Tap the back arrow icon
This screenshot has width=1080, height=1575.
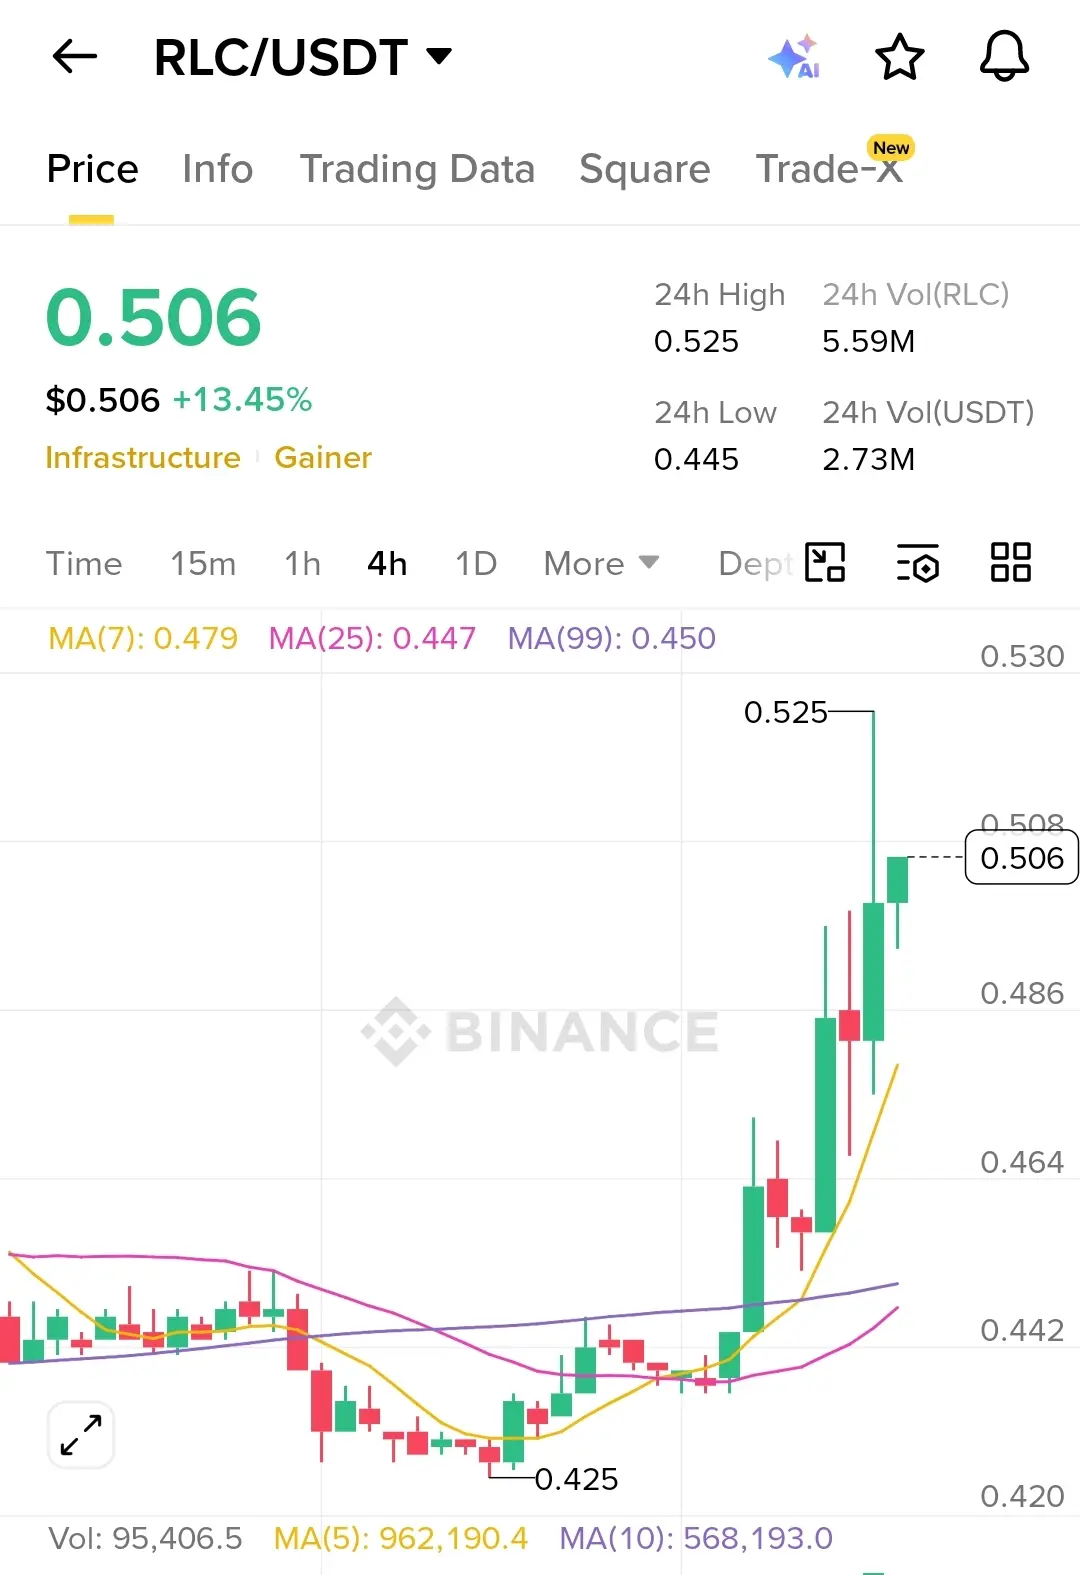75,57
